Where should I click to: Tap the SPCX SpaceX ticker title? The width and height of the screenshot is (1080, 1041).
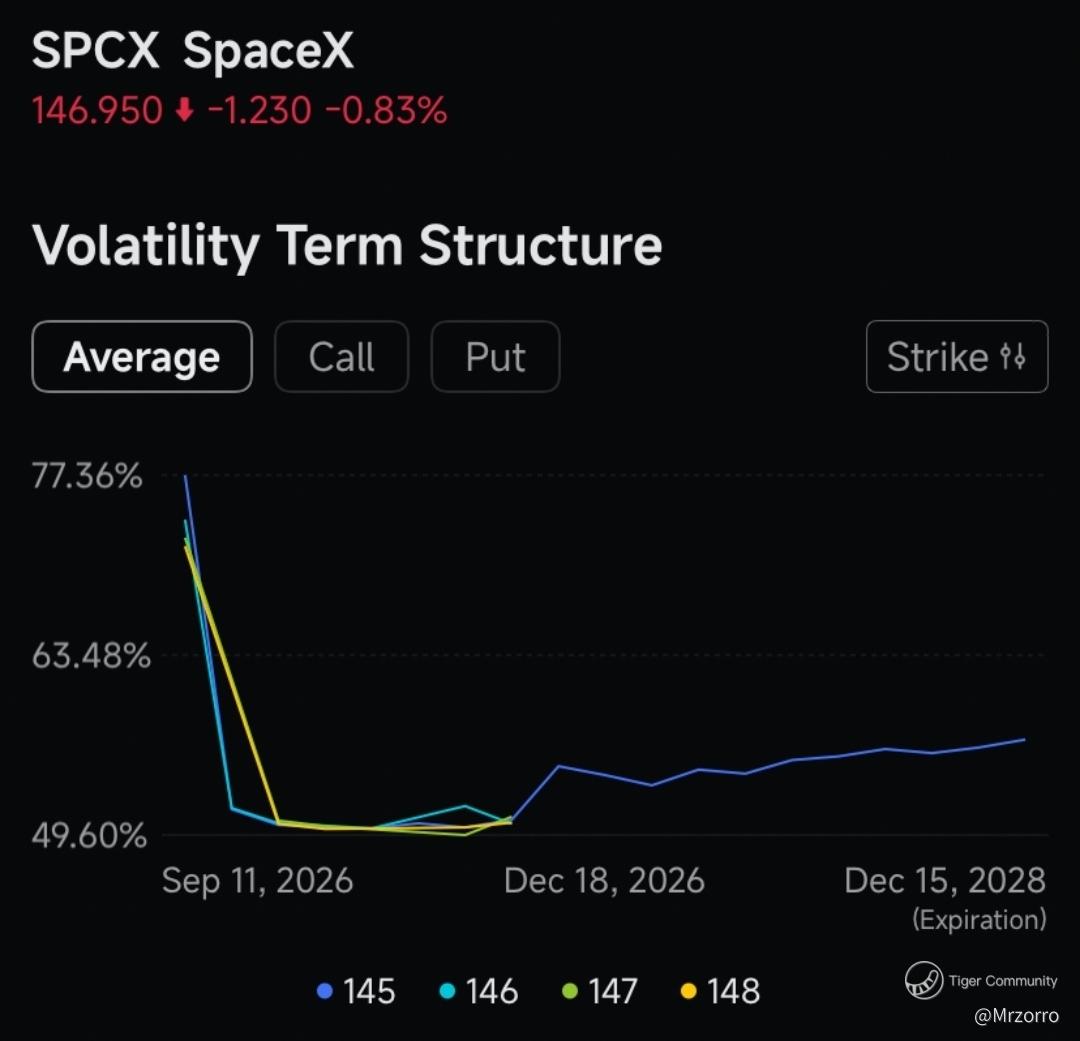coord(193,50)
